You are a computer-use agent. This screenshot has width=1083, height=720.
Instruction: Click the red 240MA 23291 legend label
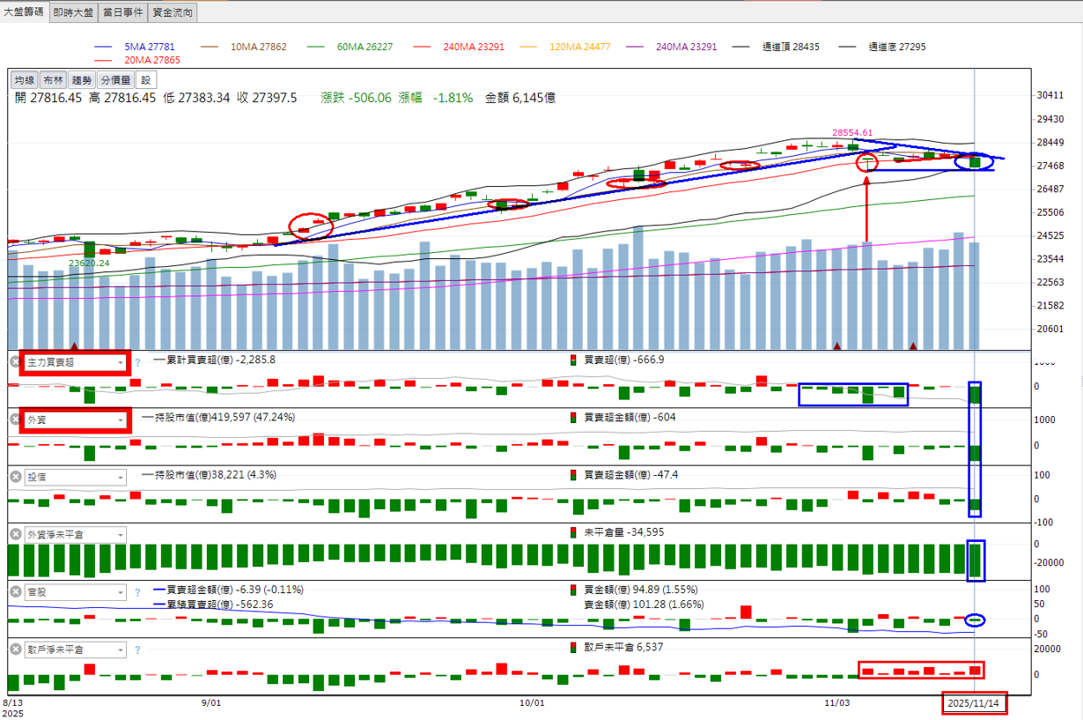pos(474,47)
